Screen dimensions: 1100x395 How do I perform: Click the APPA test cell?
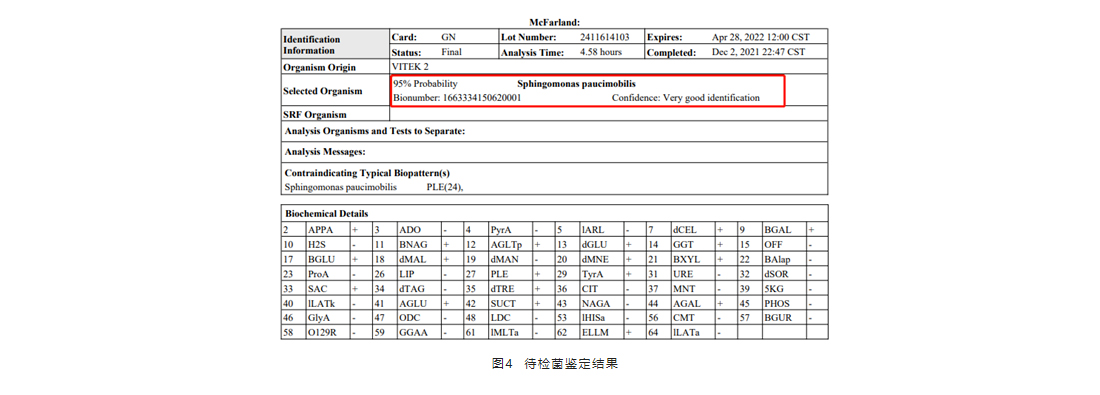[x=328, y=229]
